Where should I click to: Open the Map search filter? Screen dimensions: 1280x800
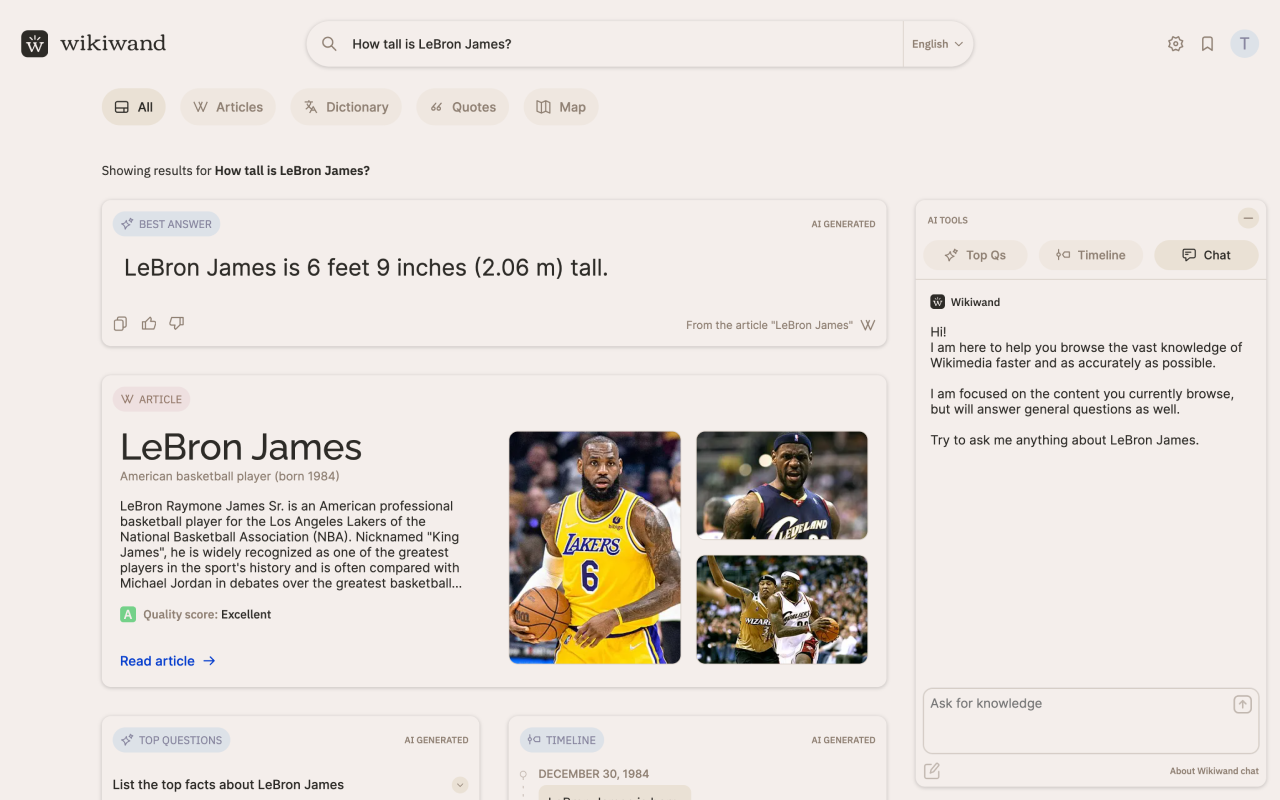(560, 106)
